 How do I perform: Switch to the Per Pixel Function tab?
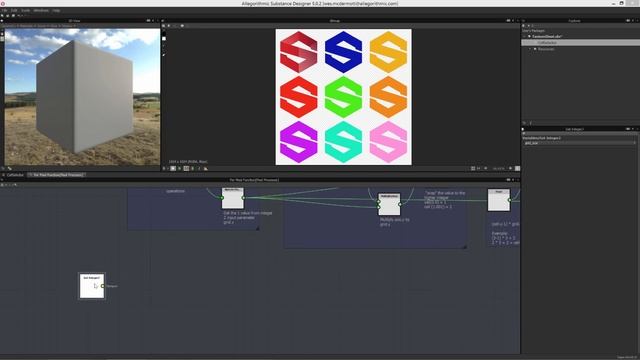click(57, 175)
